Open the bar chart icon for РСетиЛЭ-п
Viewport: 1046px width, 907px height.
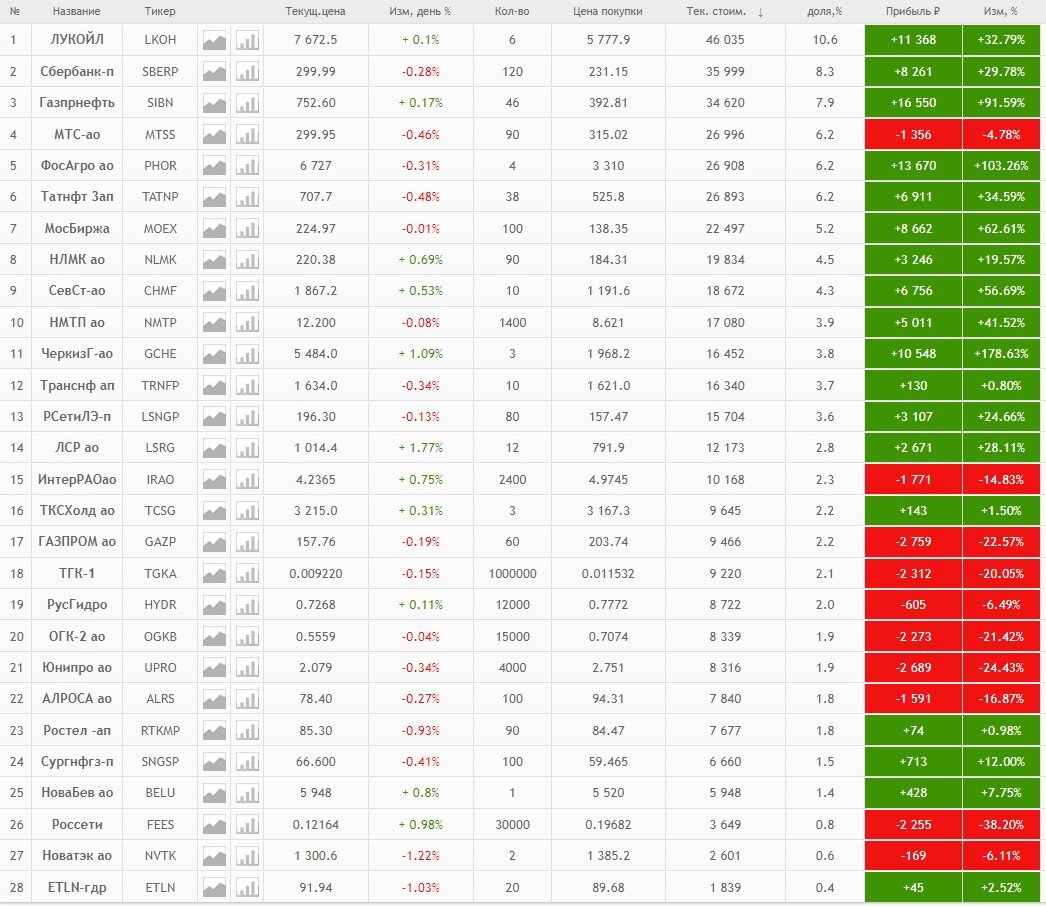tap(247, 417)
